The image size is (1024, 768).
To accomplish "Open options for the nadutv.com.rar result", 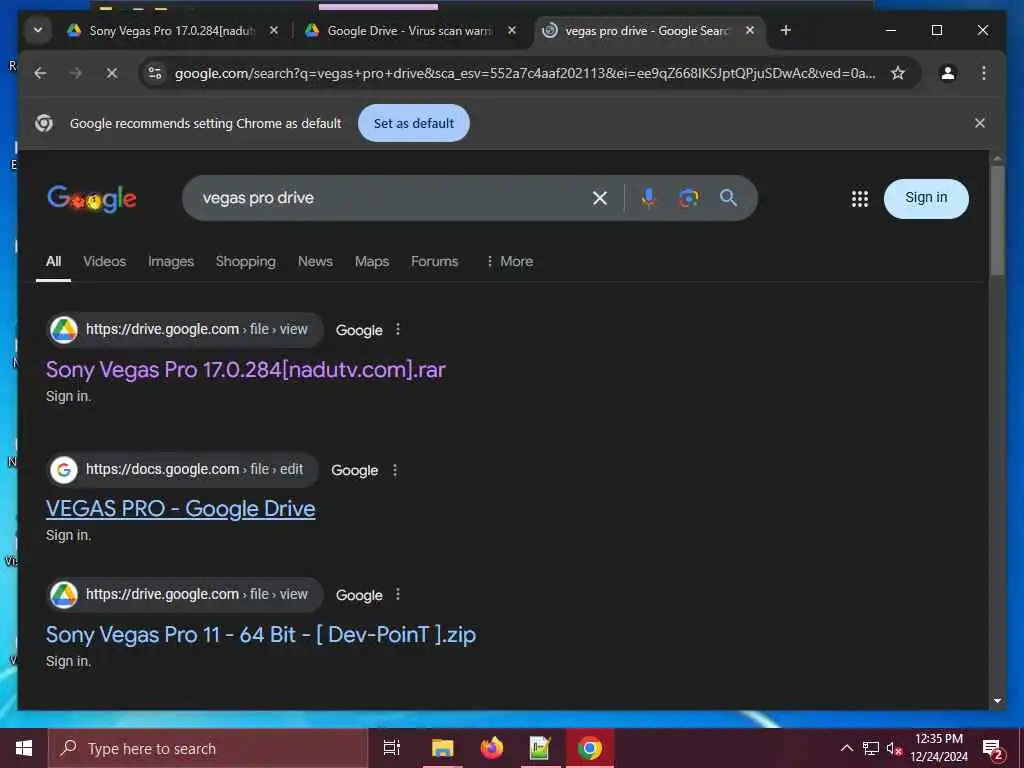I will click(x=398, y=330).
